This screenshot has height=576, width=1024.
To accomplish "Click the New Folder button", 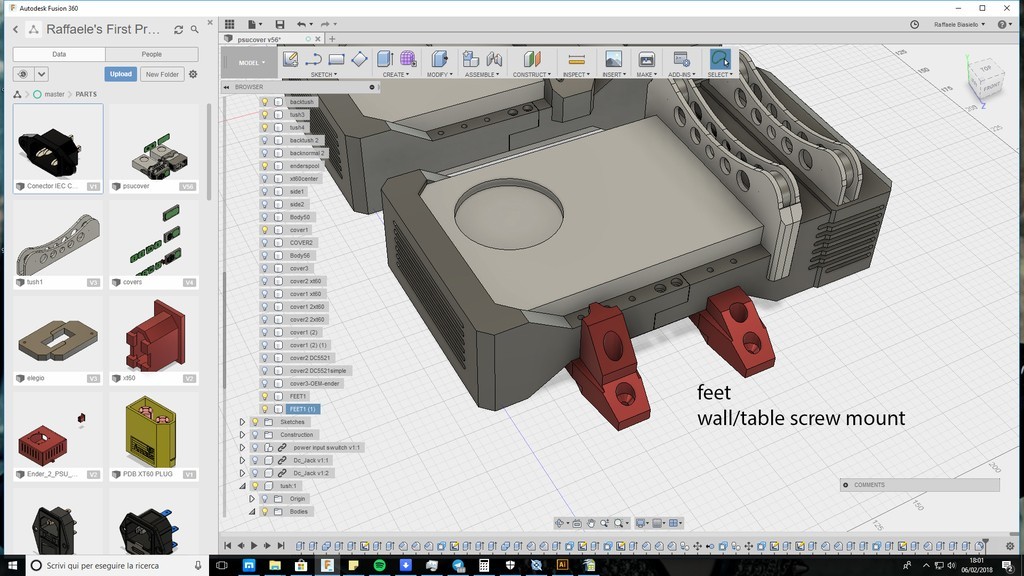I will click(x=162, y=74).
